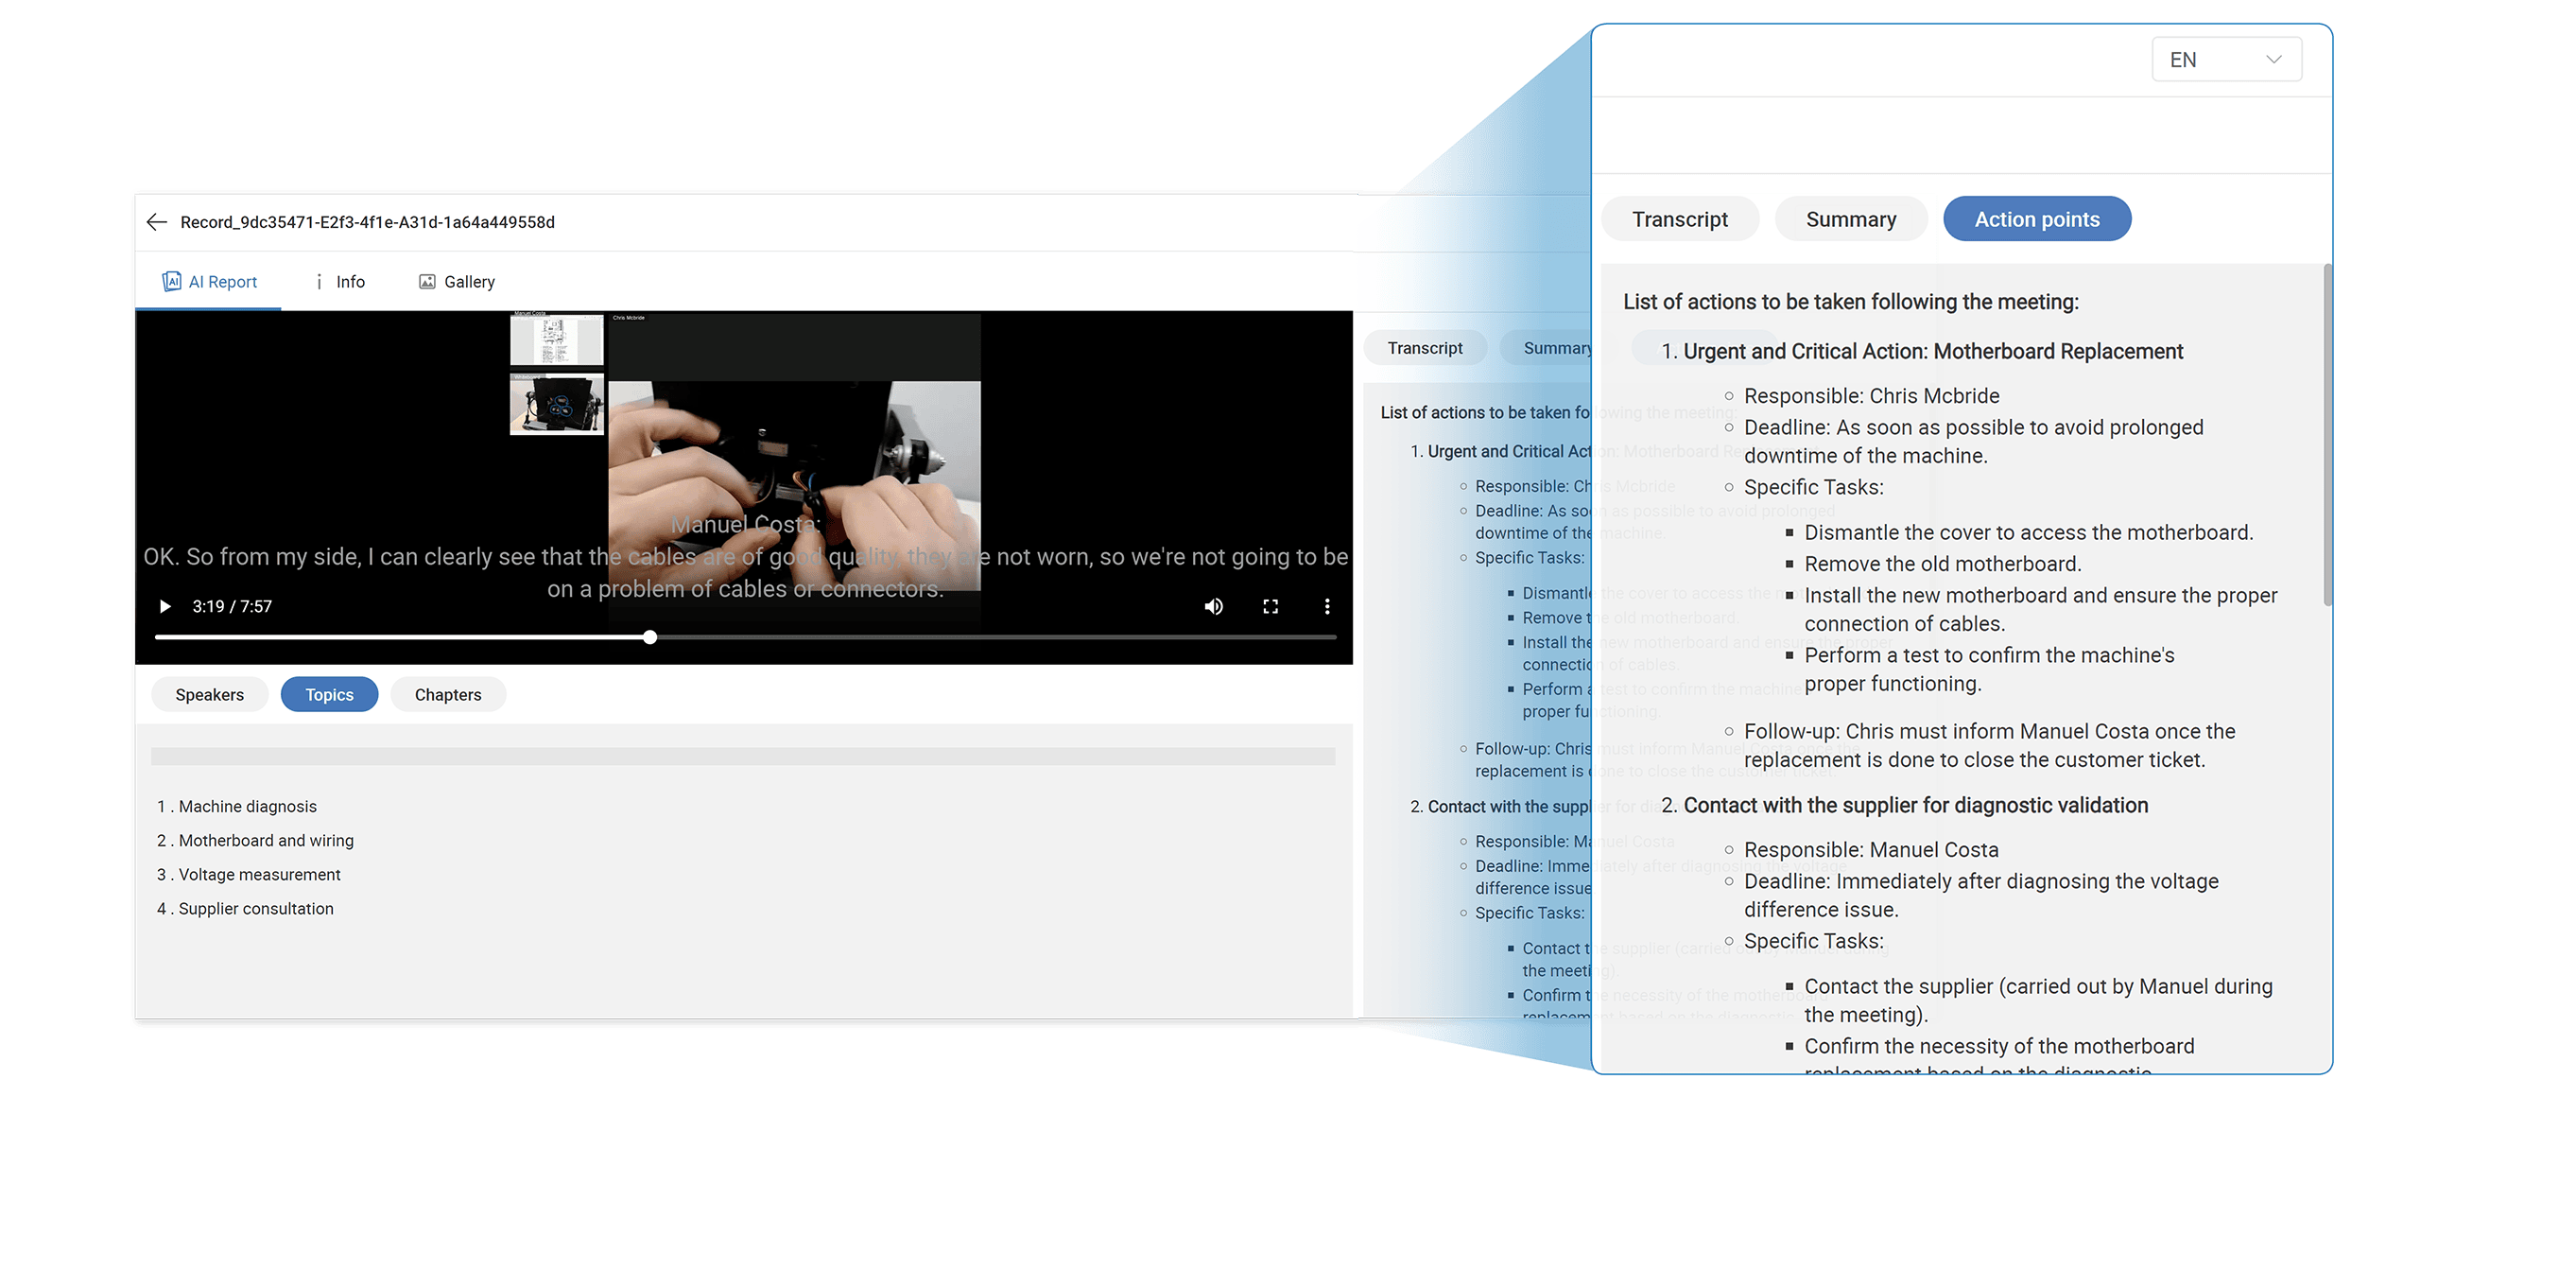Click the timeline bar above topics list

tap(743, 757)
